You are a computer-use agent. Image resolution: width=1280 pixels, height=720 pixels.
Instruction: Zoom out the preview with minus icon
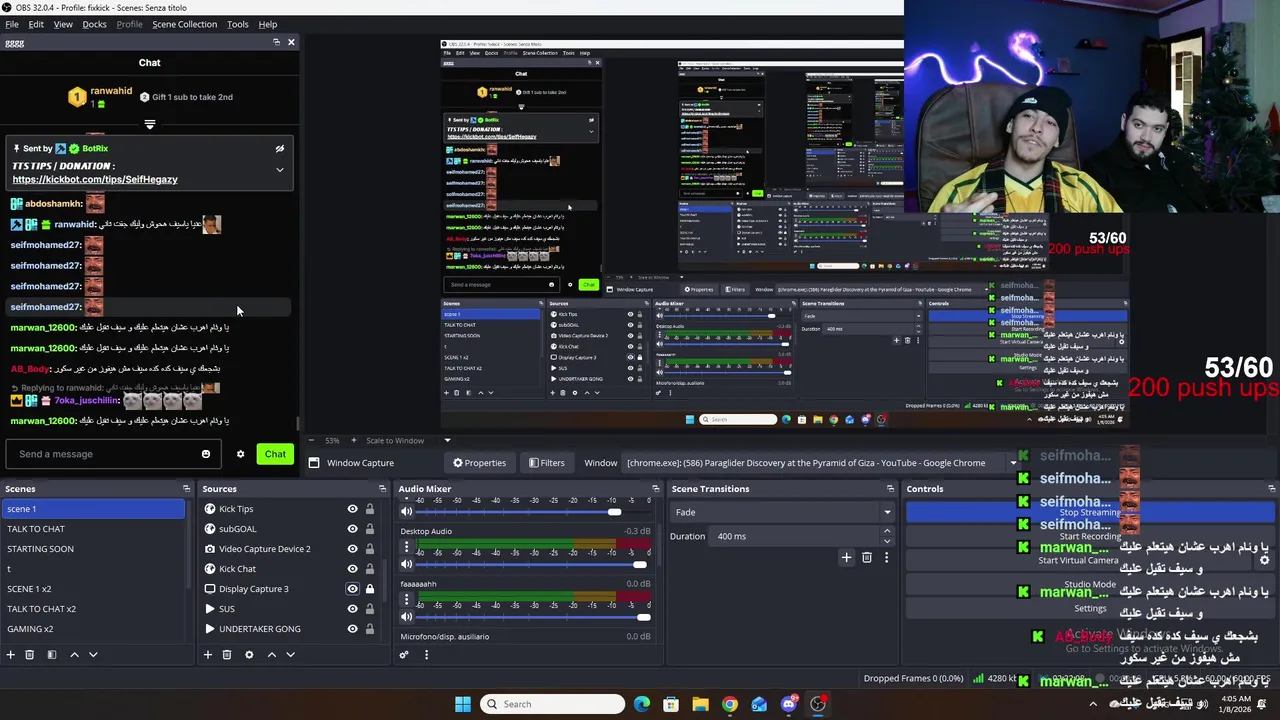(x=311, y=441)
